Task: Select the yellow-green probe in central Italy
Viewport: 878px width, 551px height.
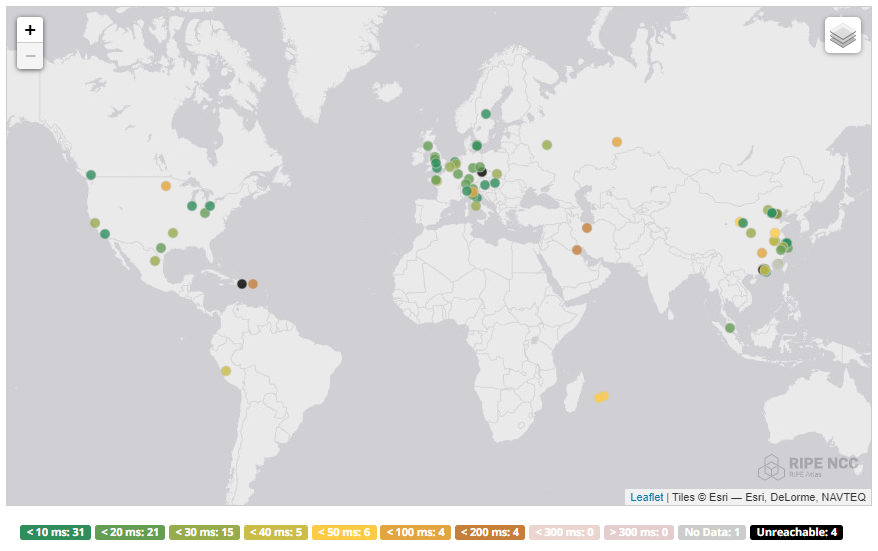Action: (x=476, y=206)
